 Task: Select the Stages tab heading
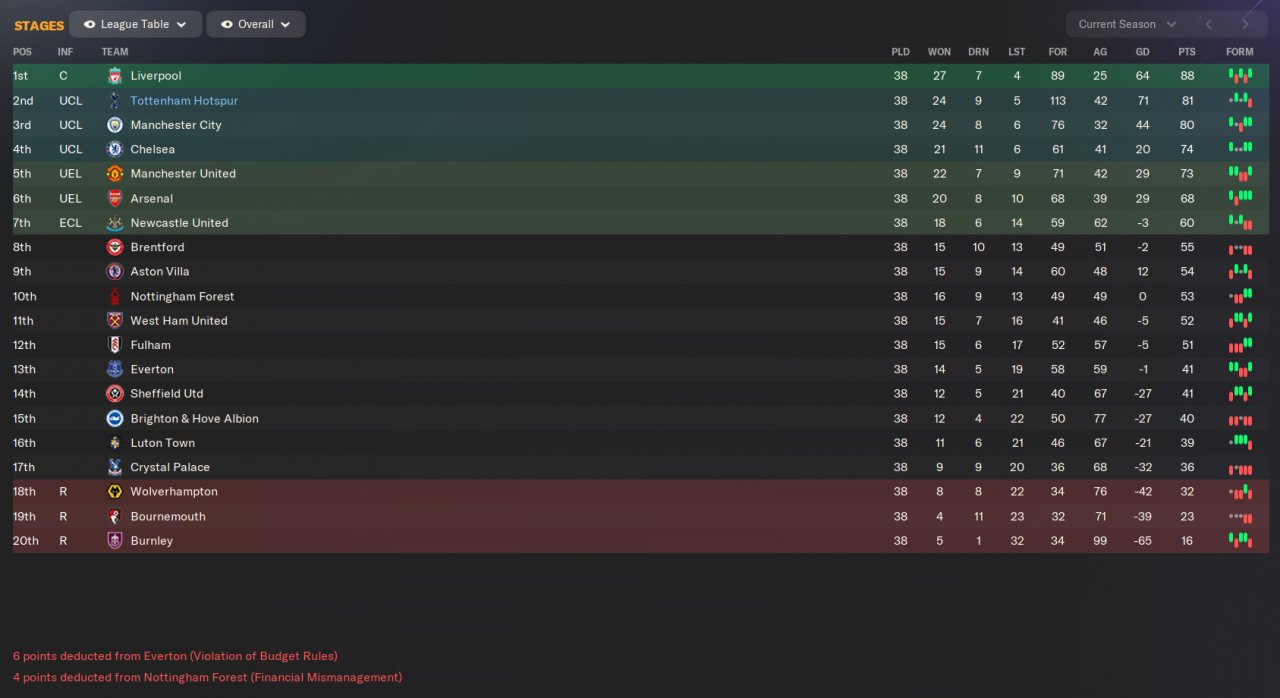pos(39,25)
